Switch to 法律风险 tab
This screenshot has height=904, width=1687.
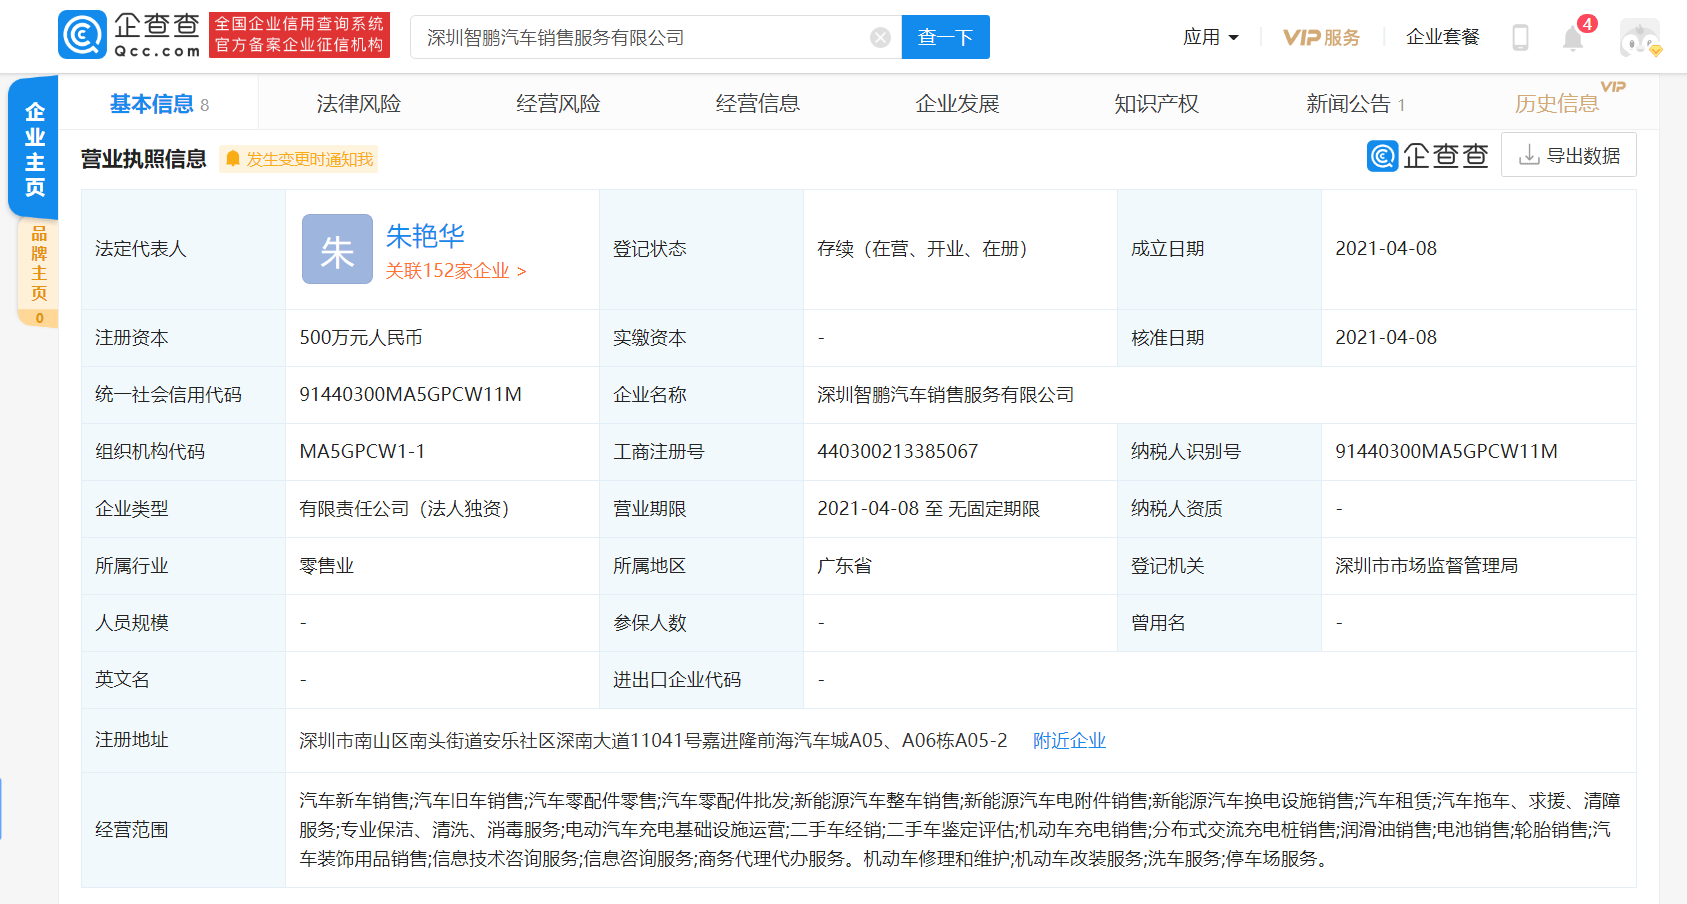pos(359,104)
